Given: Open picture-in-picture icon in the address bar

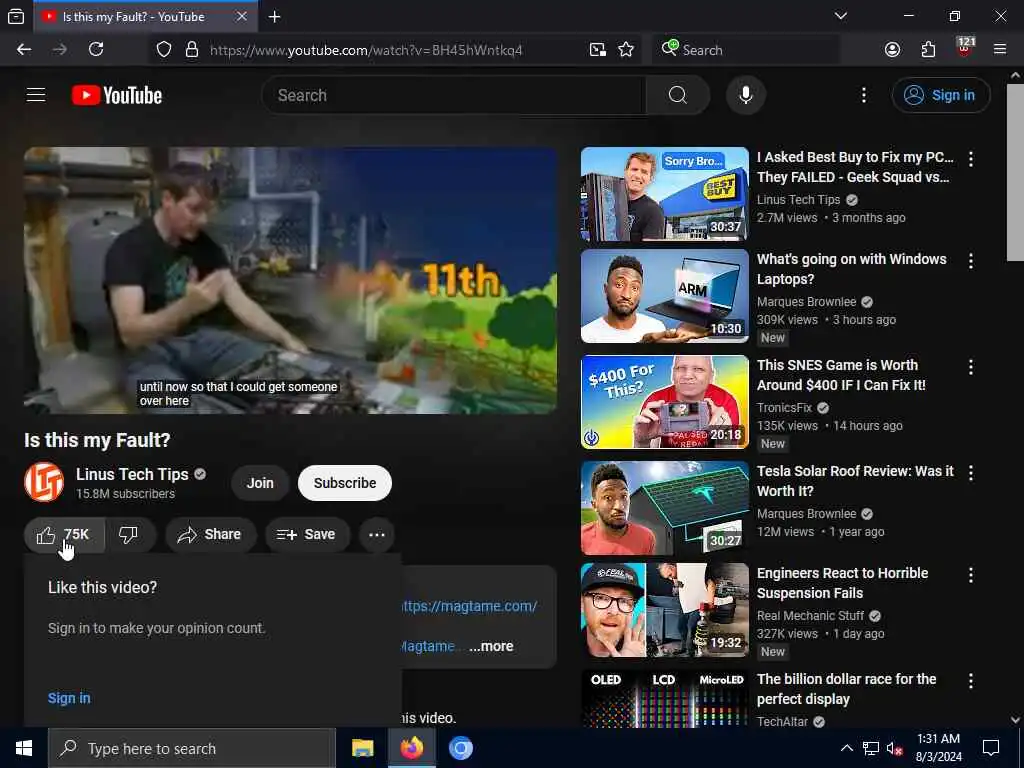Looking at the screenshot, I should (x=598, y=50).
